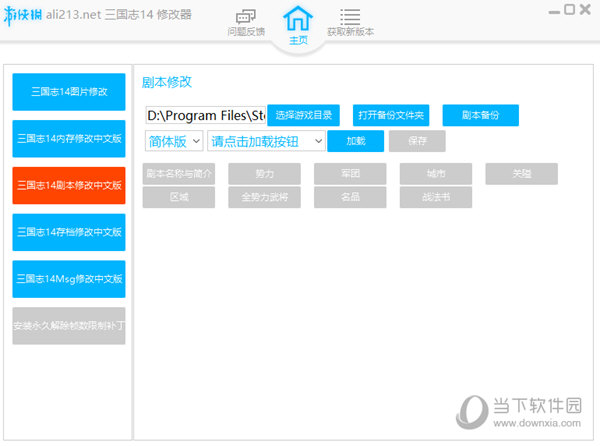Select the 战法书 button
Screen dimensions: 600x446
436,197
